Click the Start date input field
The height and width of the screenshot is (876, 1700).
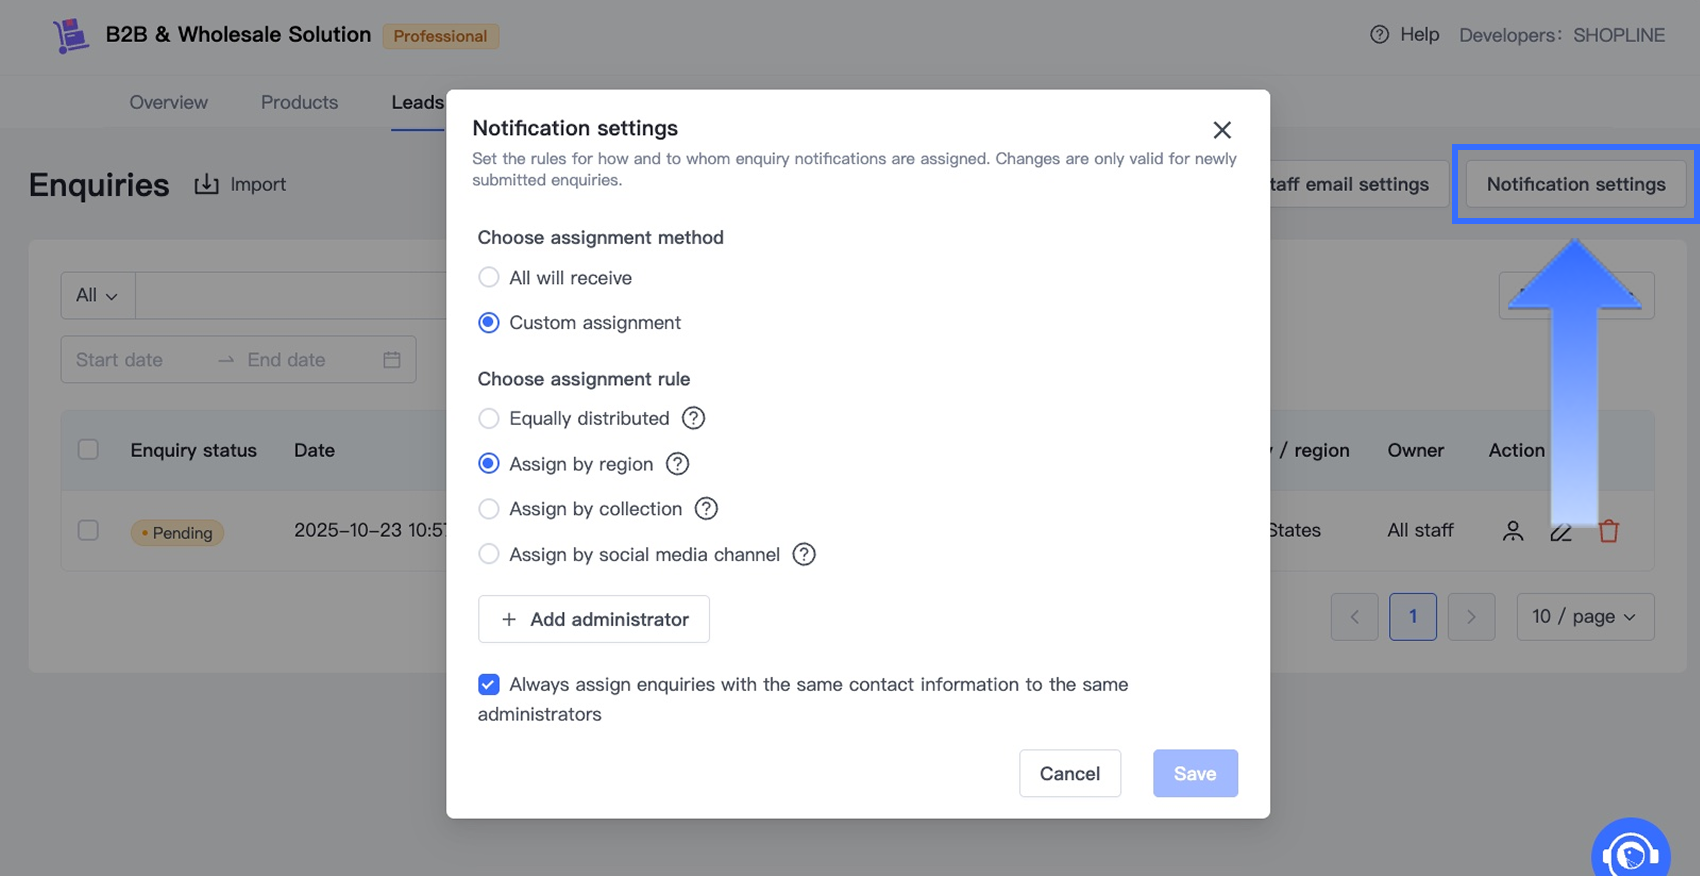pos(140,360)
